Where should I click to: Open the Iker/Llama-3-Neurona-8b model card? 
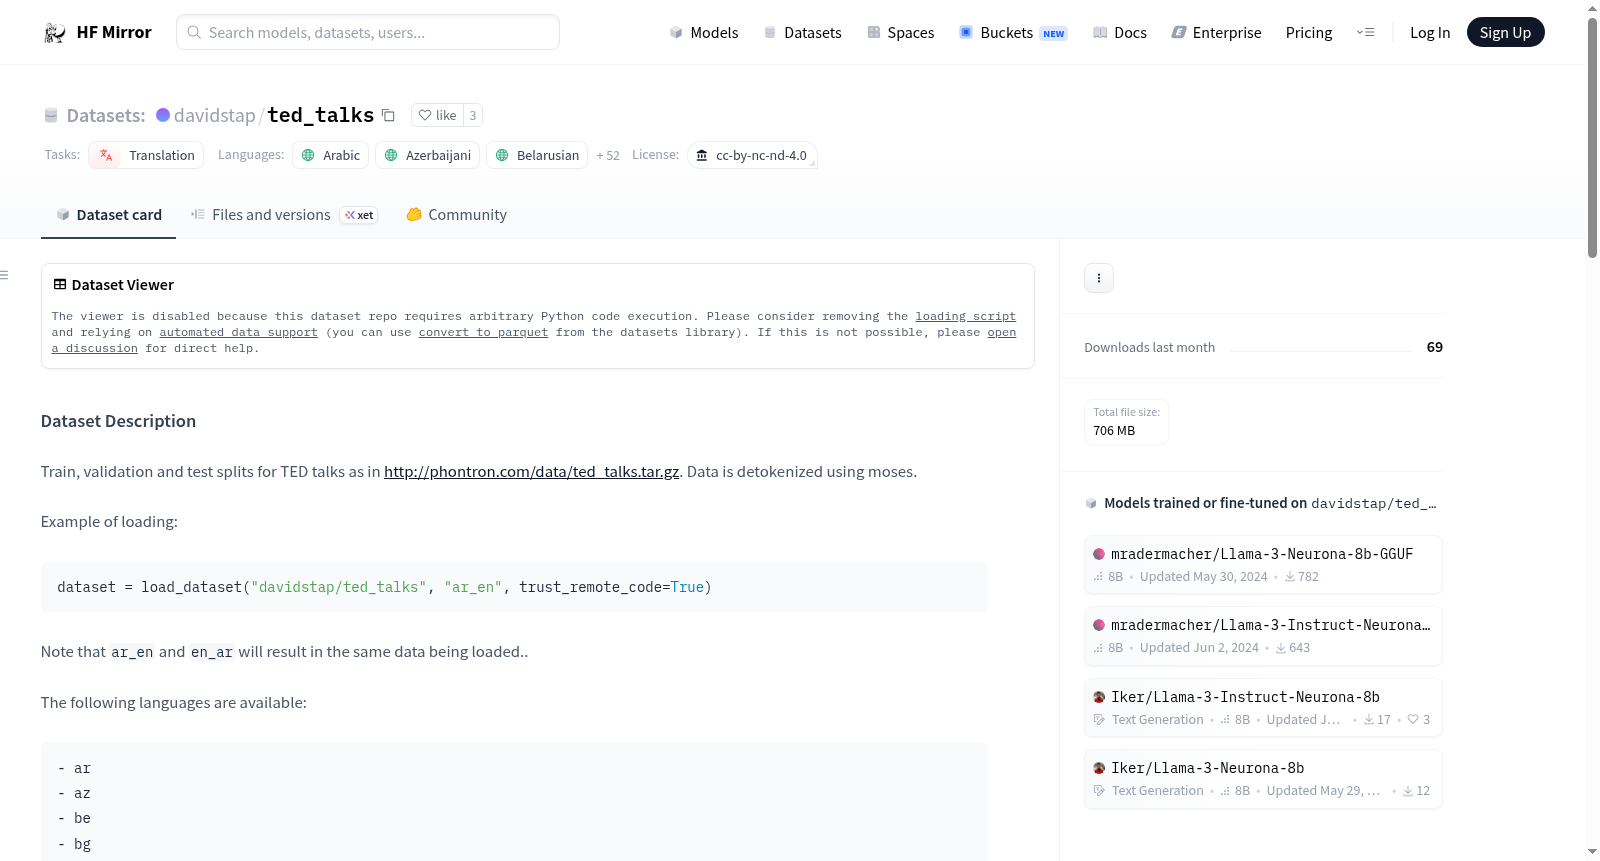pyautogui.click(x=1263, y=779)
